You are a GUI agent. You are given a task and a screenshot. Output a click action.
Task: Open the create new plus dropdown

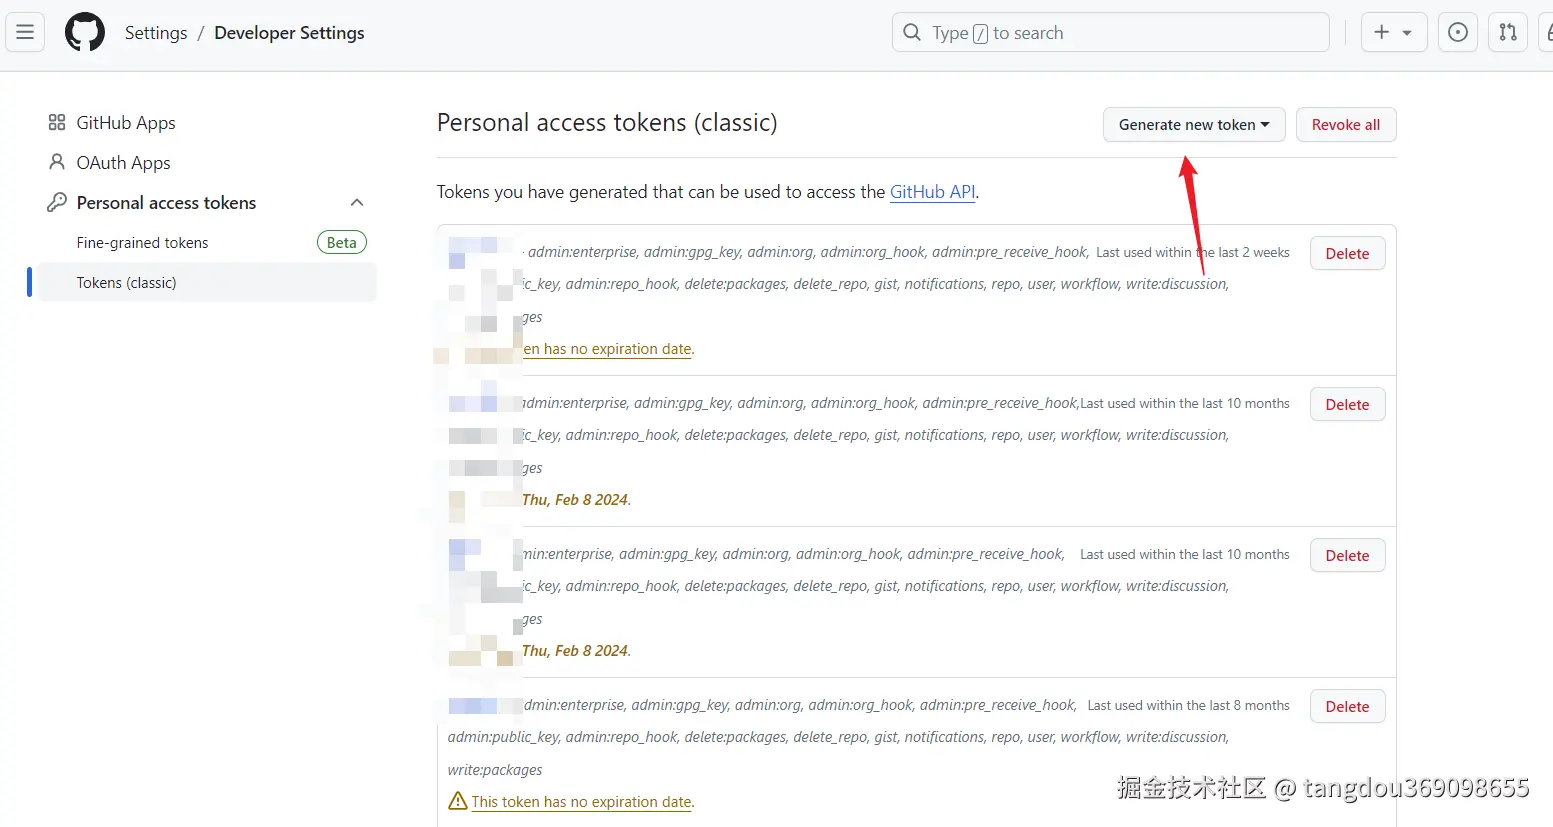pos(1394,32)
